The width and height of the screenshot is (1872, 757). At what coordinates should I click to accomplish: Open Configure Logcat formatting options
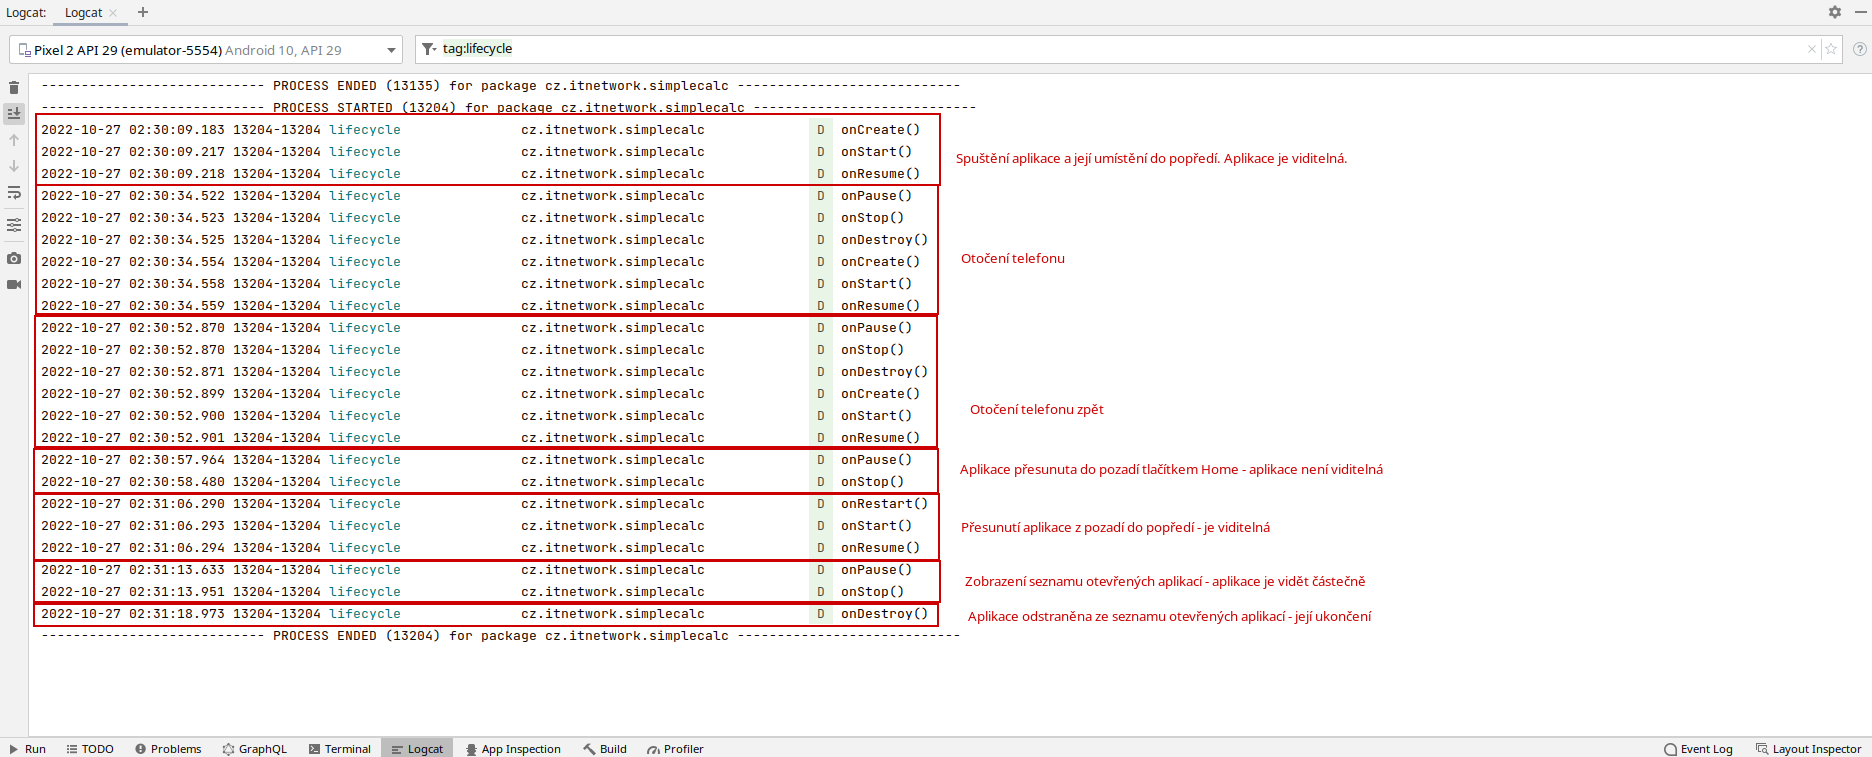14,226
